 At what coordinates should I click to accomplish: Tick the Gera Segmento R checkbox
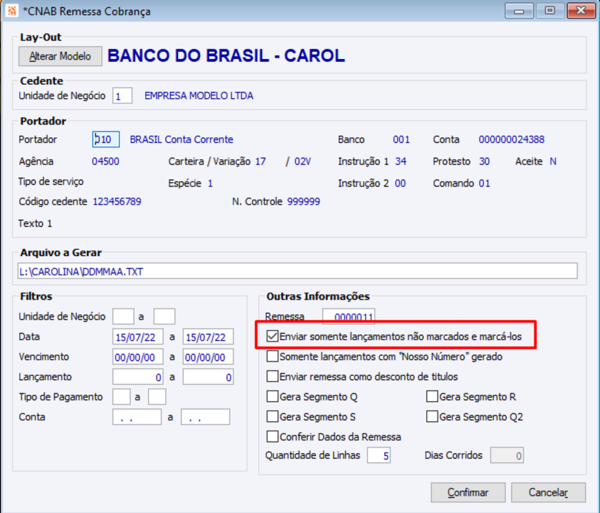pos(432,396)
